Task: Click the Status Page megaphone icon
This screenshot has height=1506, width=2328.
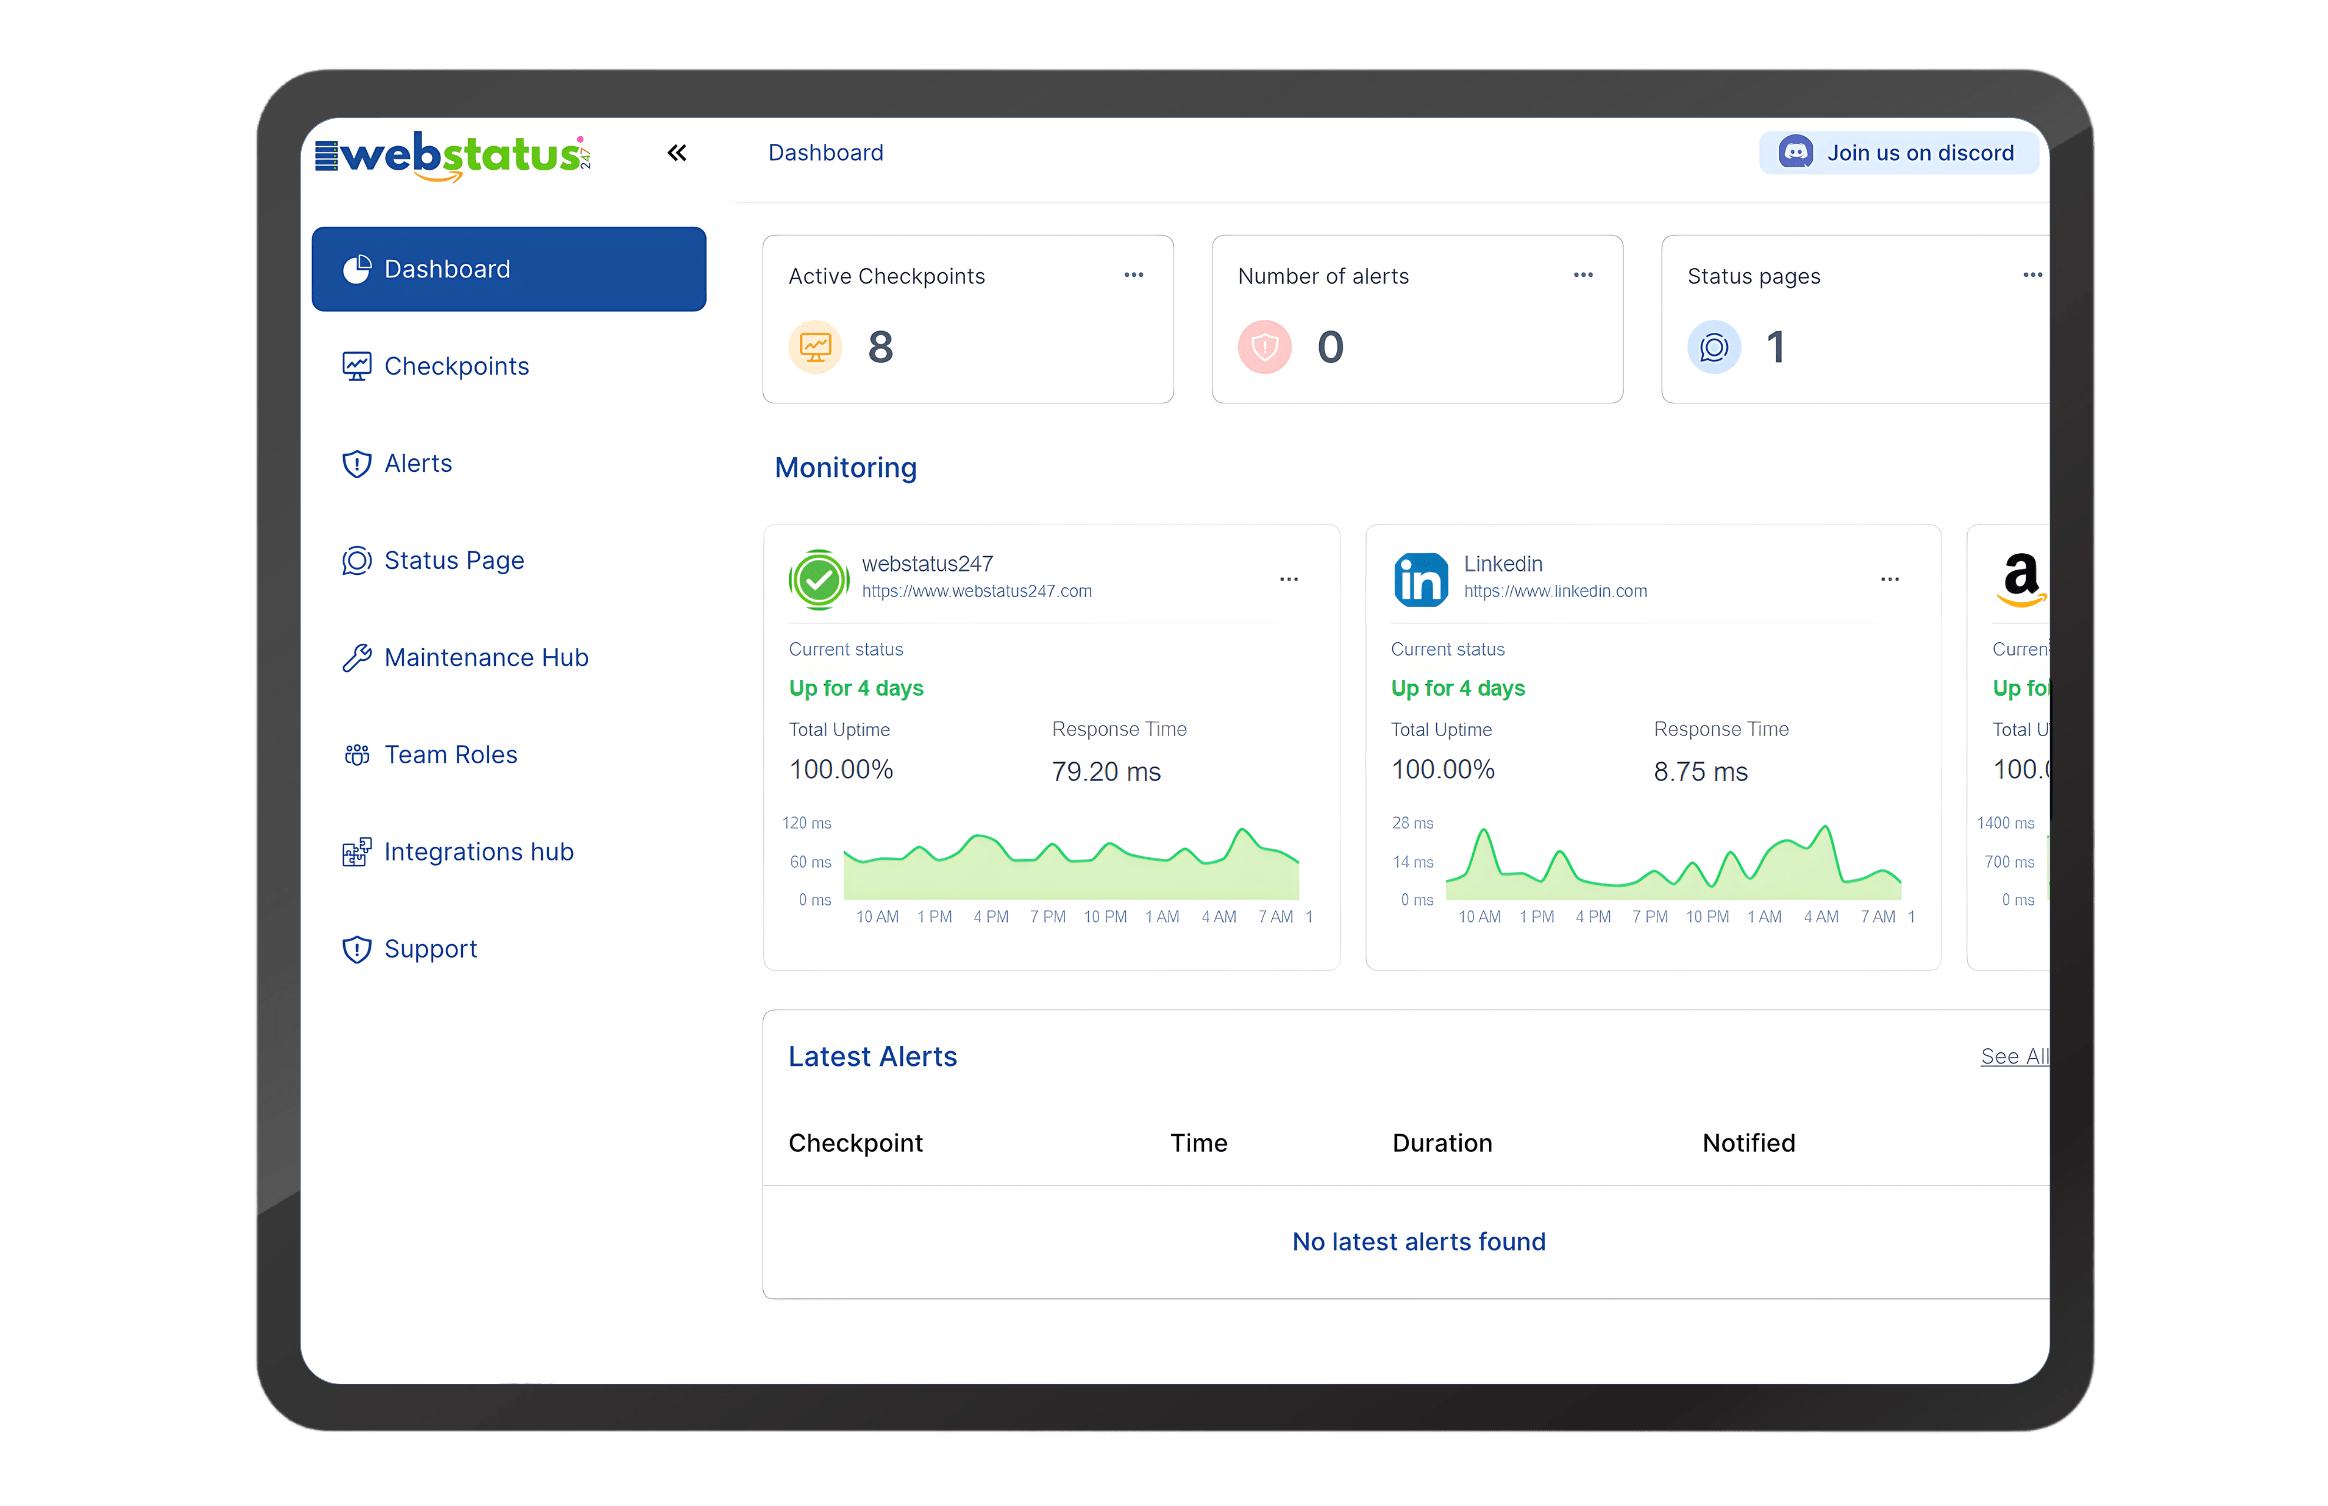Action: coord(355,560)
